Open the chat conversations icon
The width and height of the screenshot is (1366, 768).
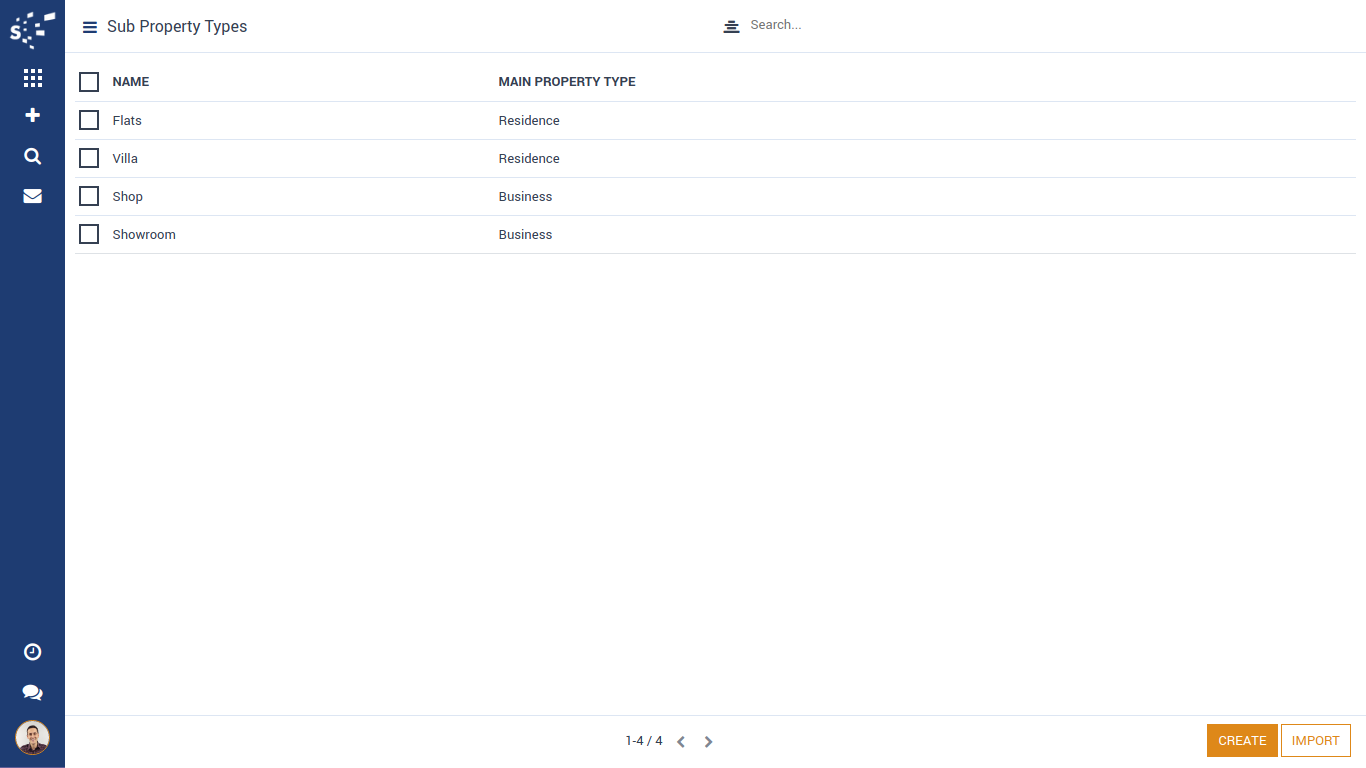coord(32,693)
